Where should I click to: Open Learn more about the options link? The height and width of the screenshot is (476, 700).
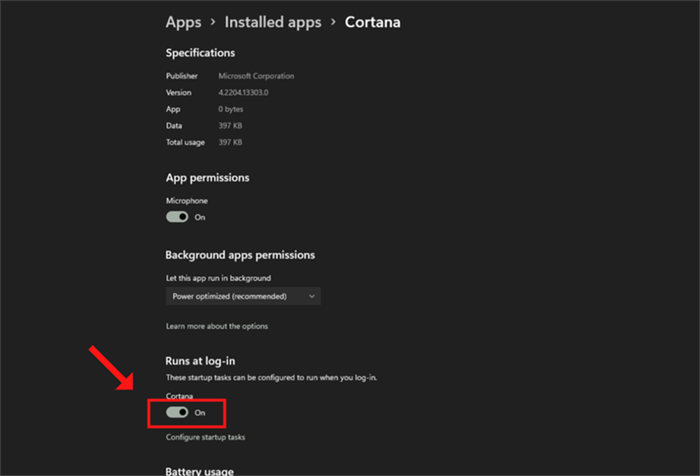click(x=217, y=326)
